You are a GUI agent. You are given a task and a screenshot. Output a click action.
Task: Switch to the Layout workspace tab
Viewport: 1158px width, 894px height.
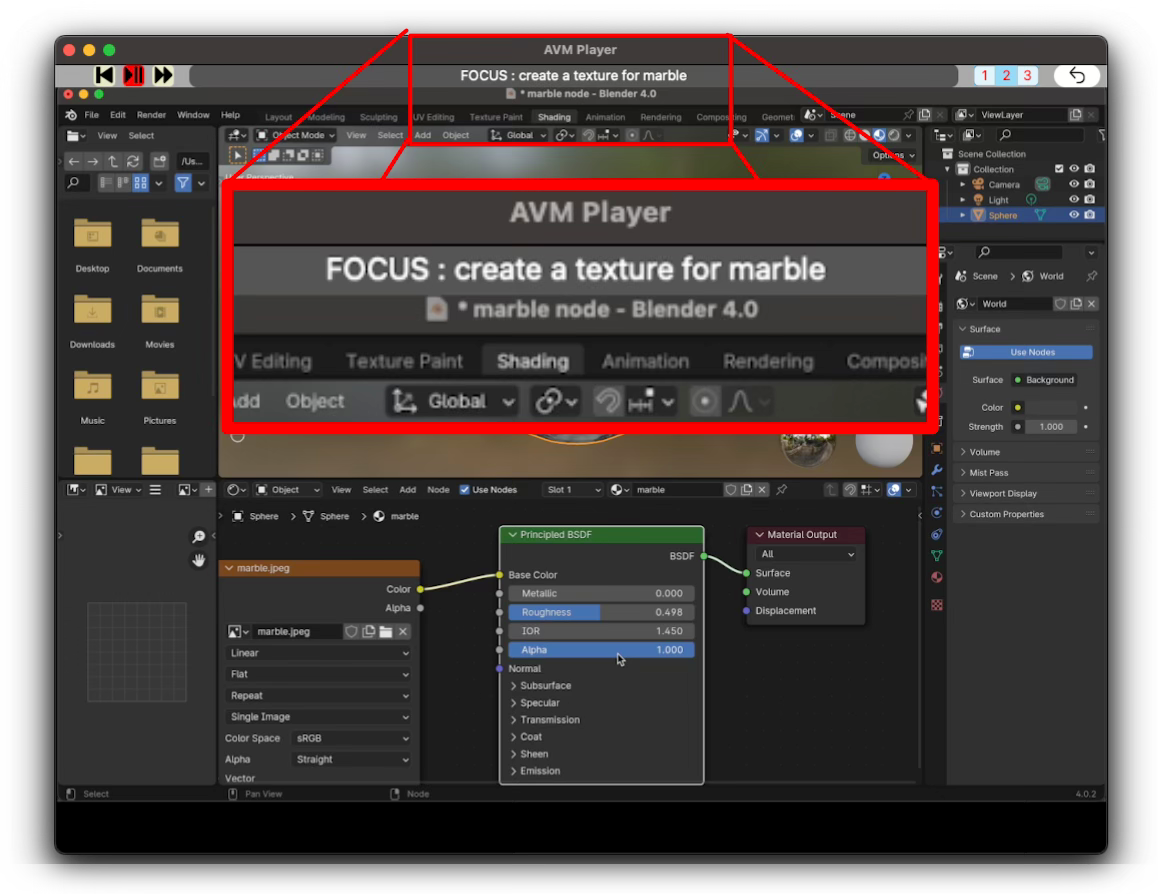278,117
